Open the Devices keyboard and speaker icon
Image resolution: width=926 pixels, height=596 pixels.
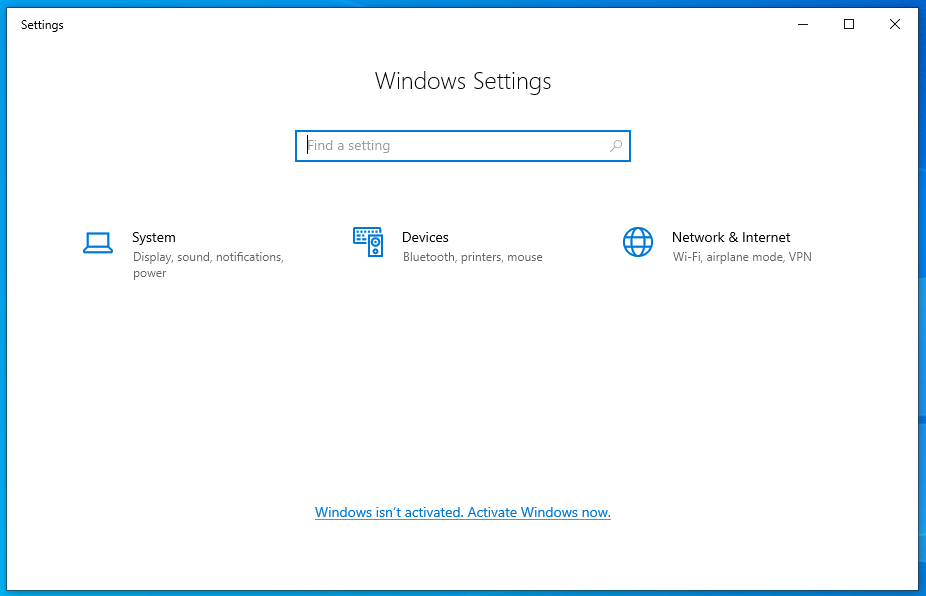pos(368,242)
